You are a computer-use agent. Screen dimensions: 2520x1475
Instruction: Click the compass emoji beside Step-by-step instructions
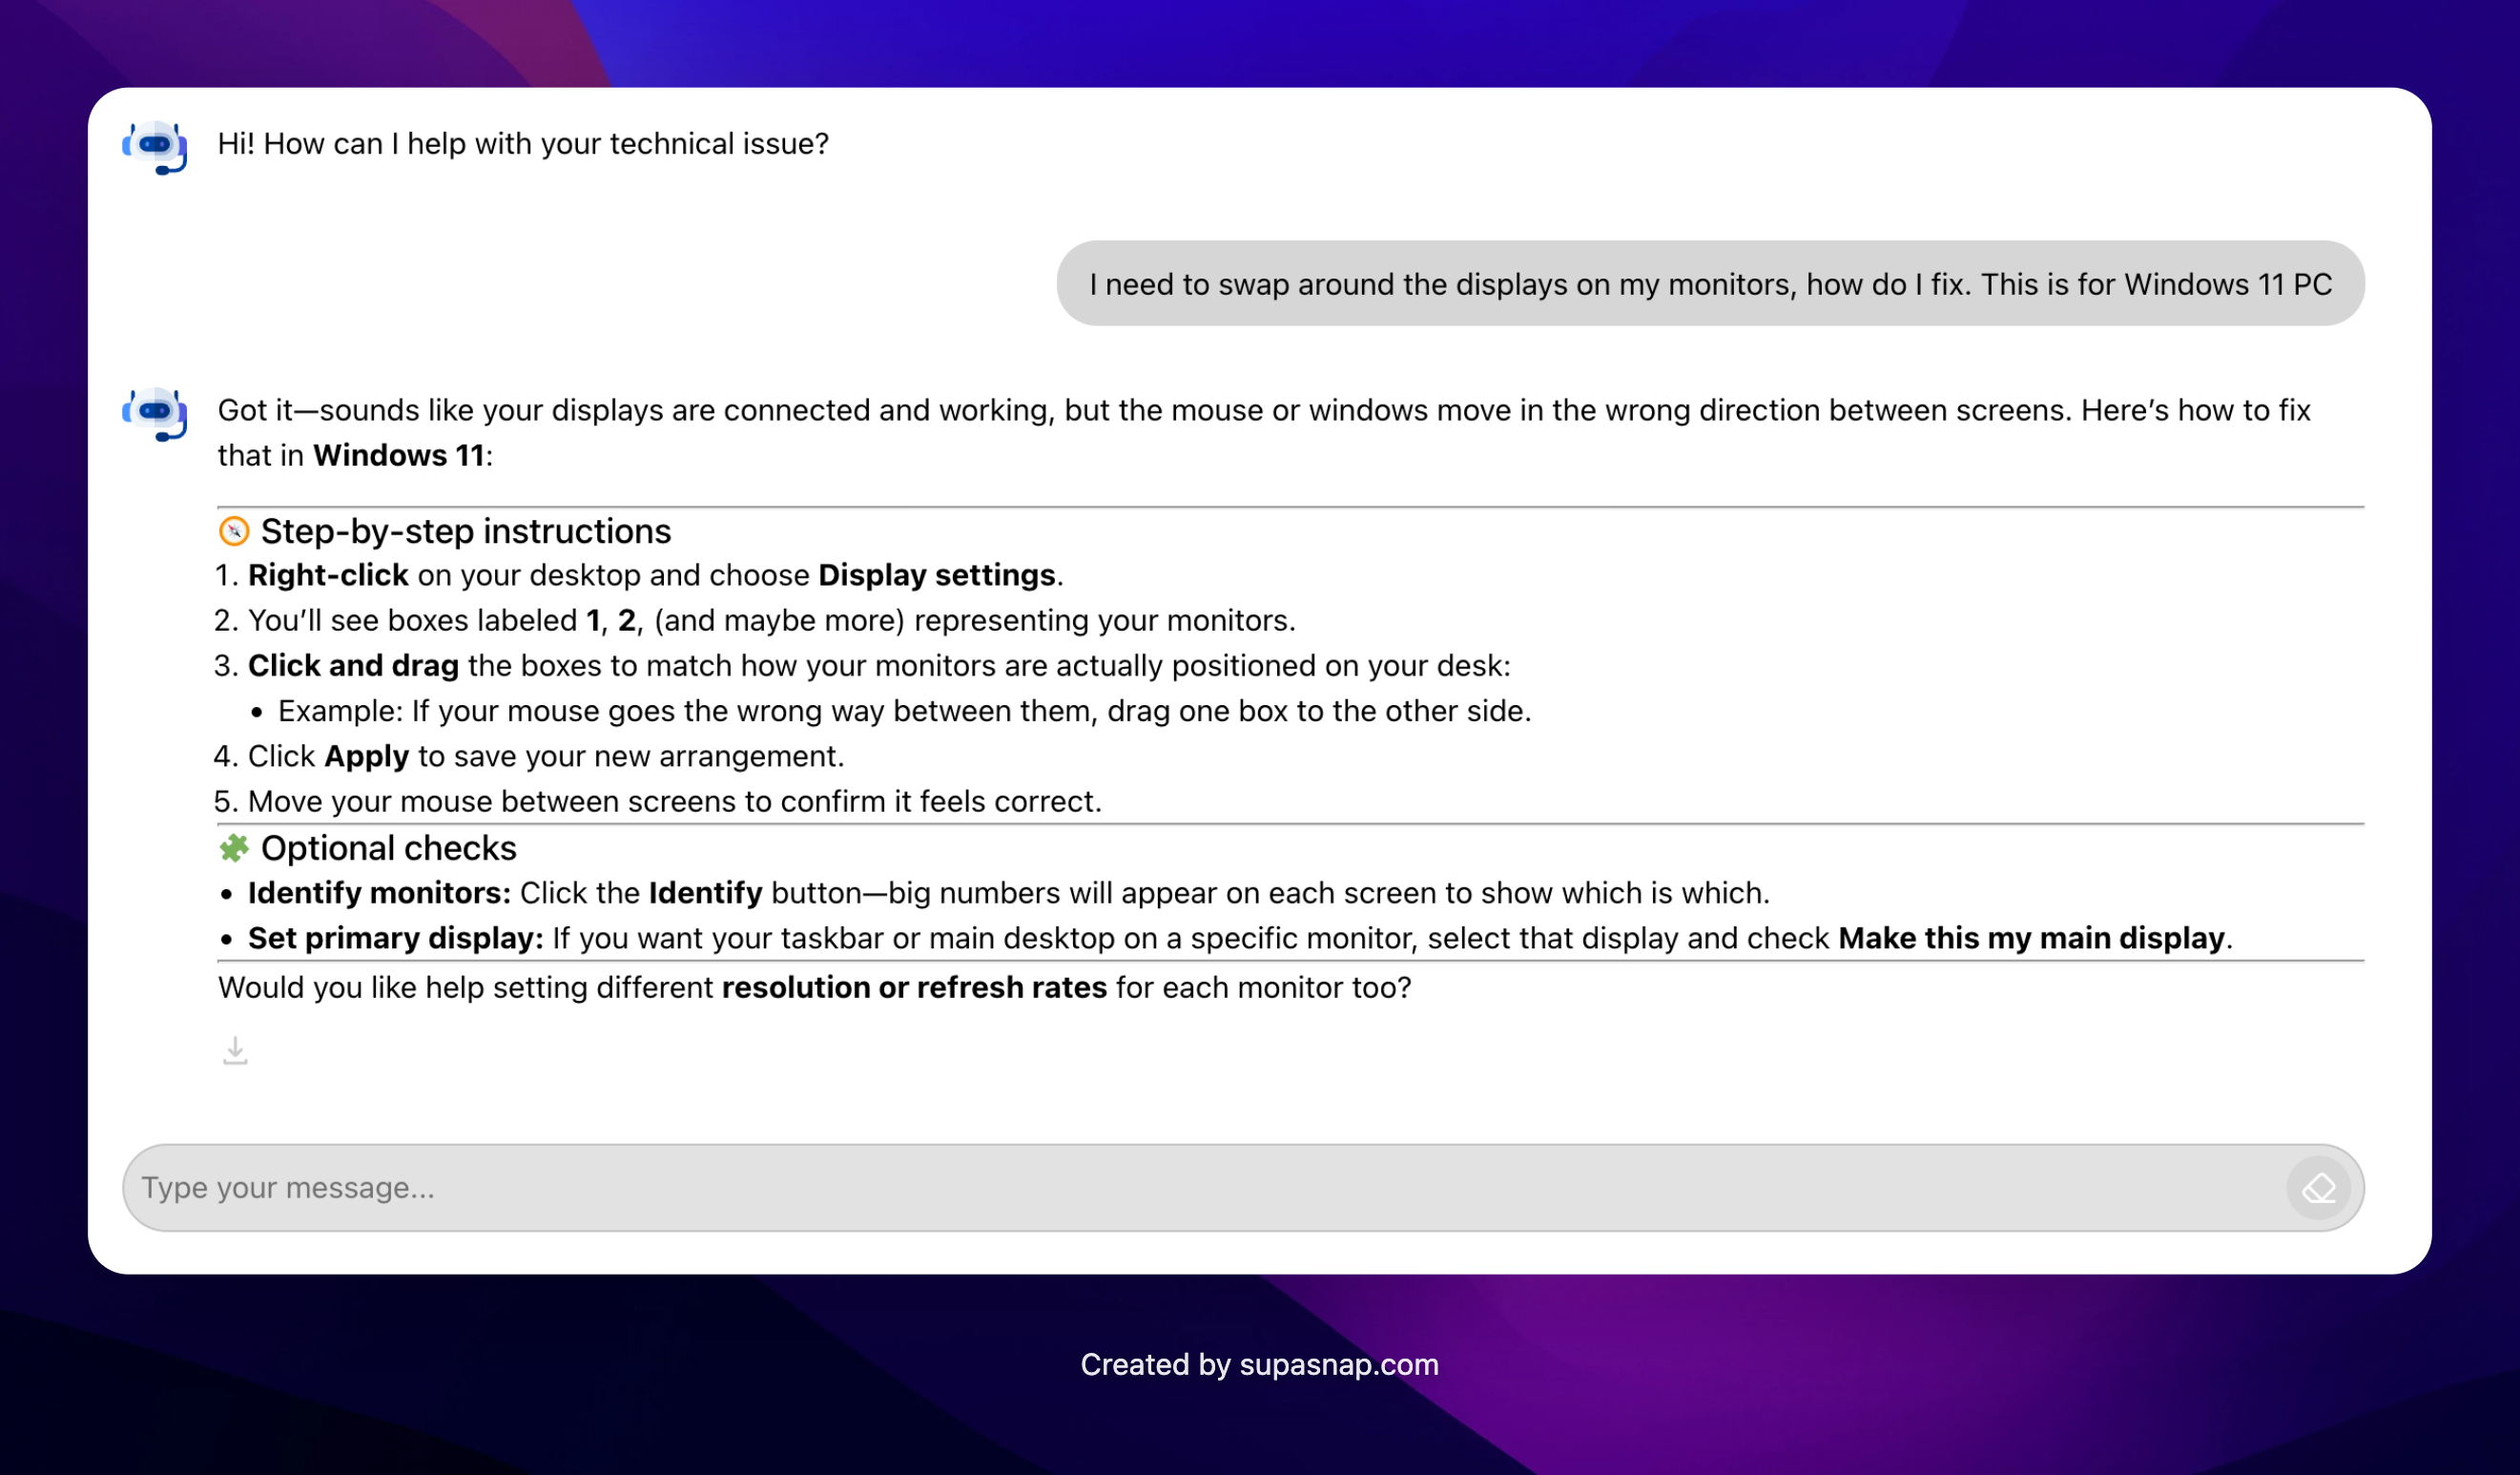(233, 531)
